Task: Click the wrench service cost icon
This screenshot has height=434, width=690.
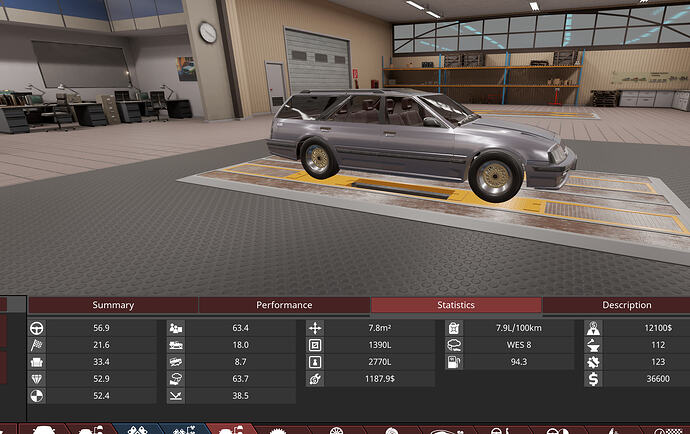Action: [x=315, y=379]
